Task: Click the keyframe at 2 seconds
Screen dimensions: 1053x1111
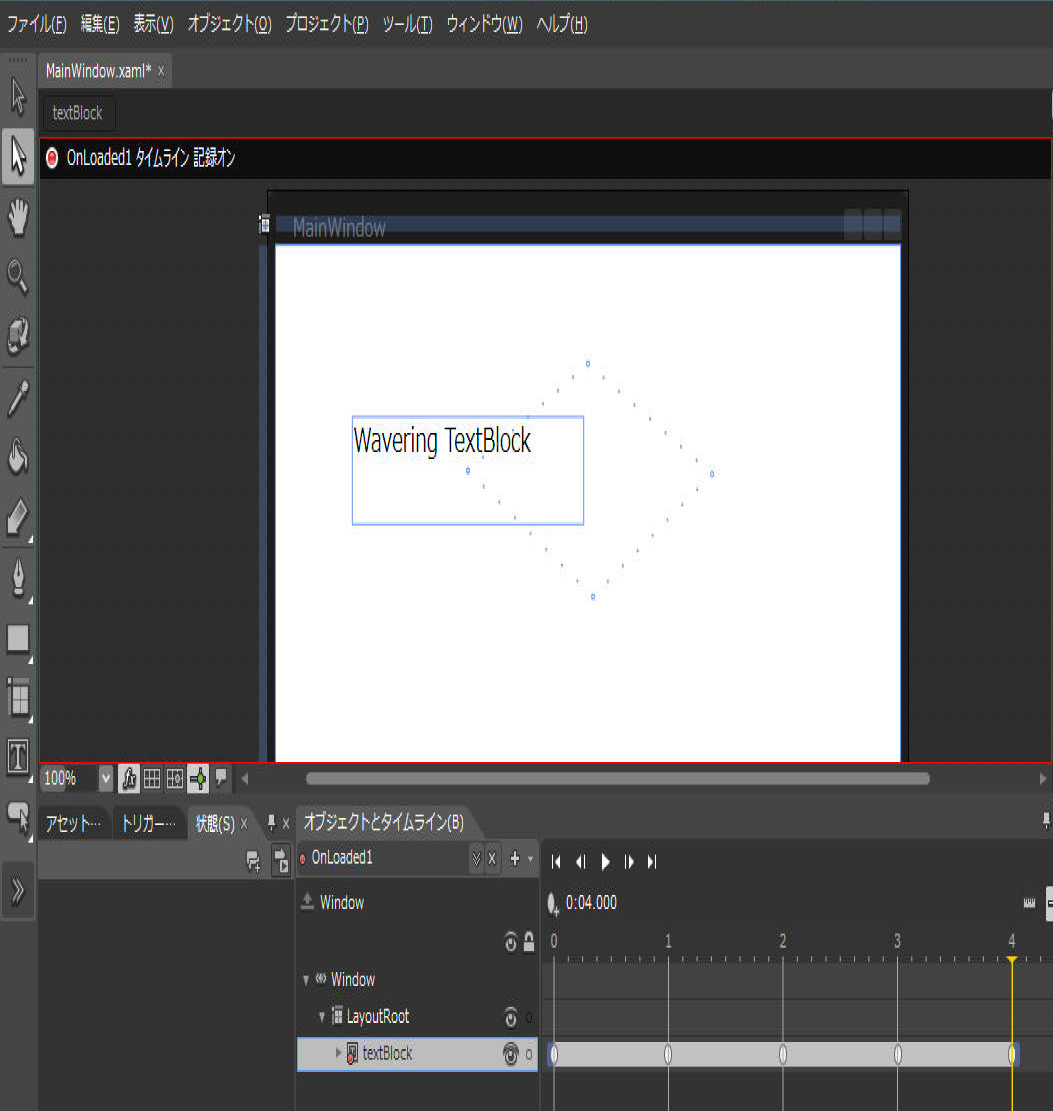Action: tap(783, 1054)
